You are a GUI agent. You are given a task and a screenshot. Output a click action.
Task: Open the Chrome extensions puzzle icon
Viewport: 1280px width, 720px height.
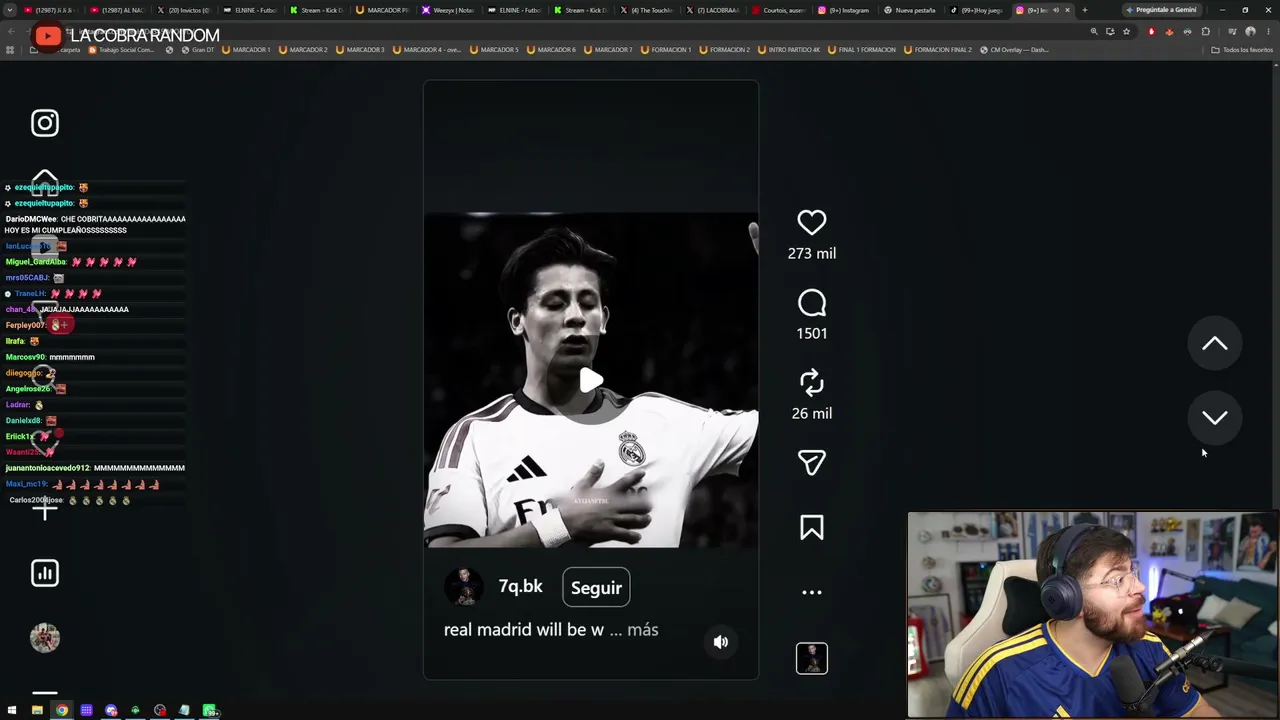pos(1205,31)
